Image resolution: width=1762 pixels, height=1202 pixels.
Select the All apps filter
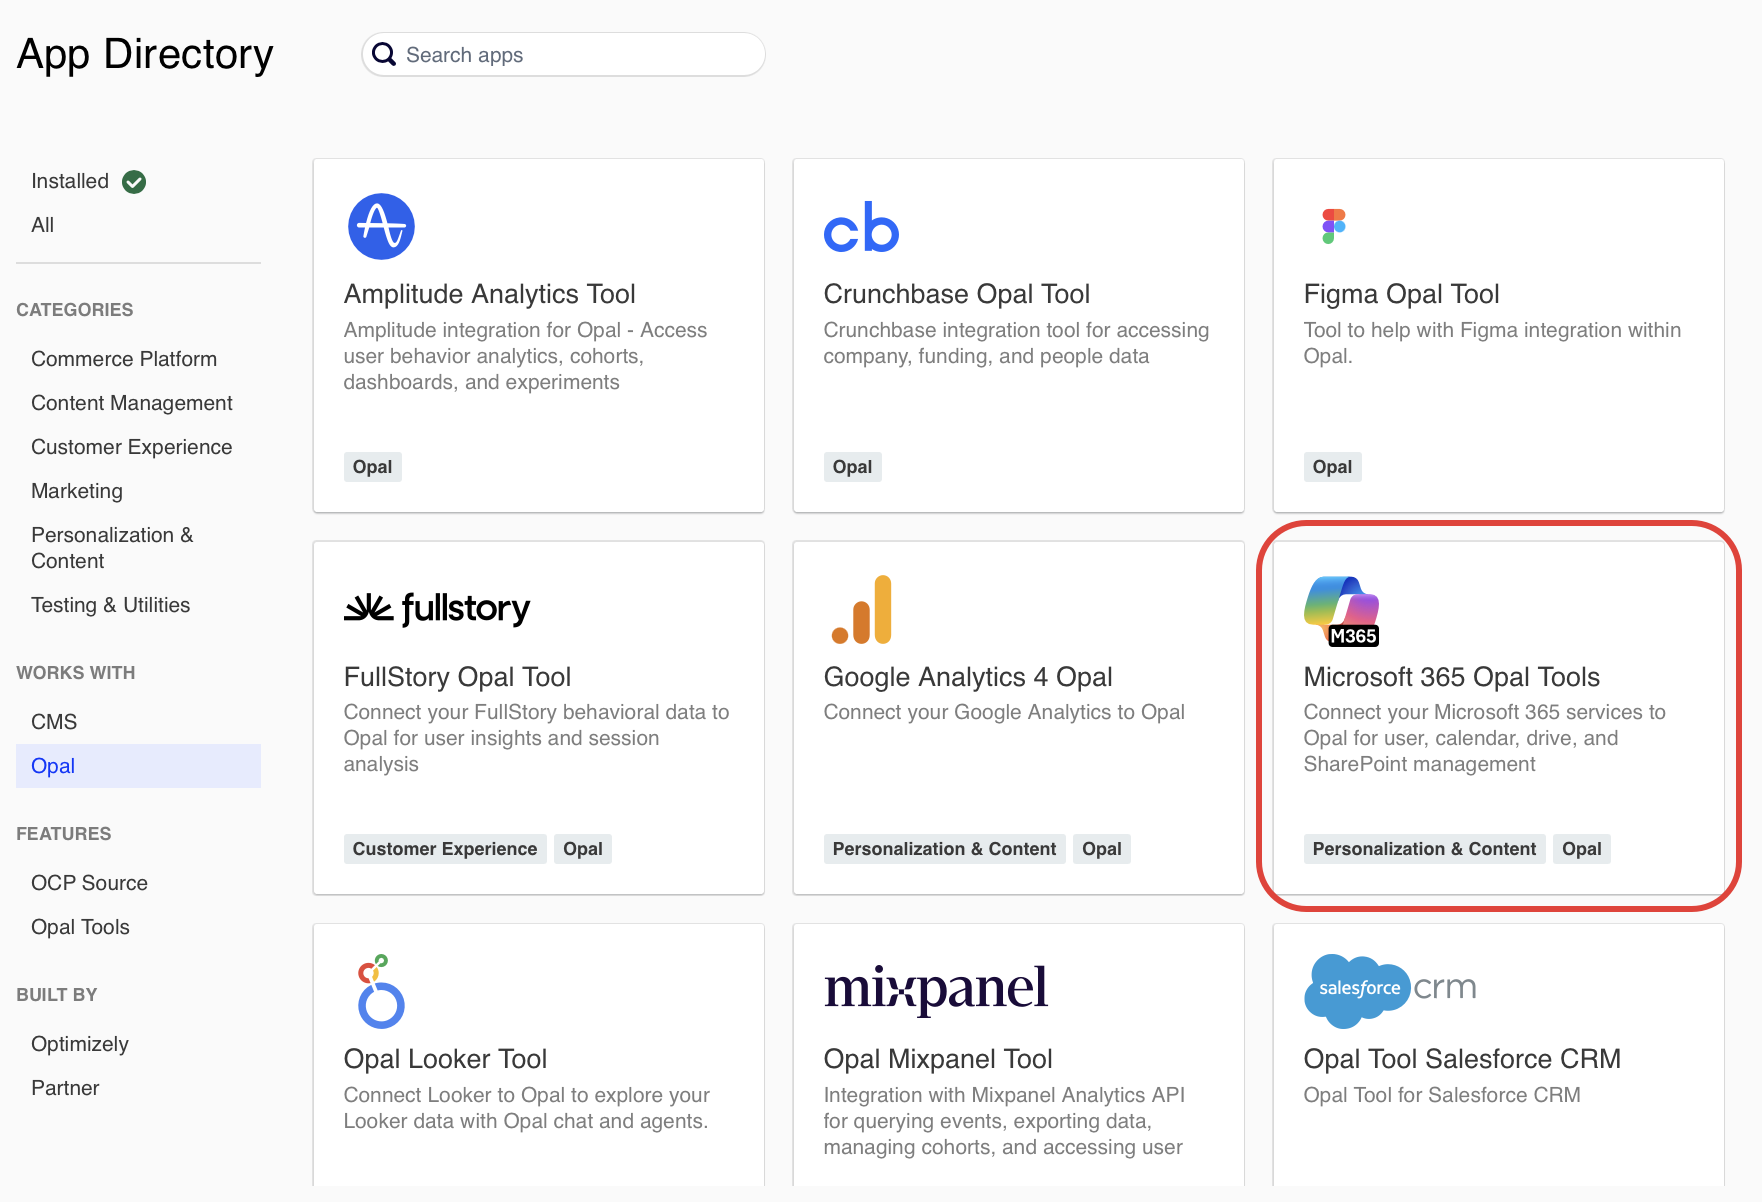click(x=43, y=225)
